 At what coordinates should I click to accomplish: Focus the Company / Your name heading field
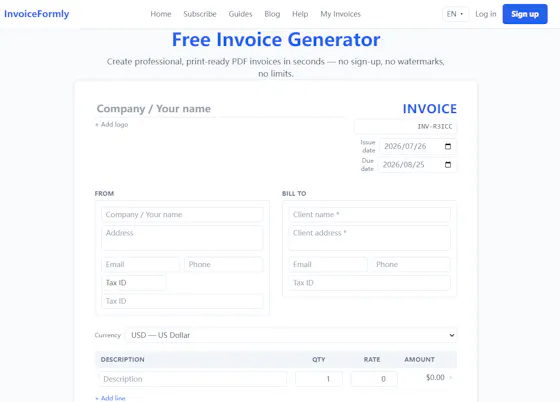[220, 109]
